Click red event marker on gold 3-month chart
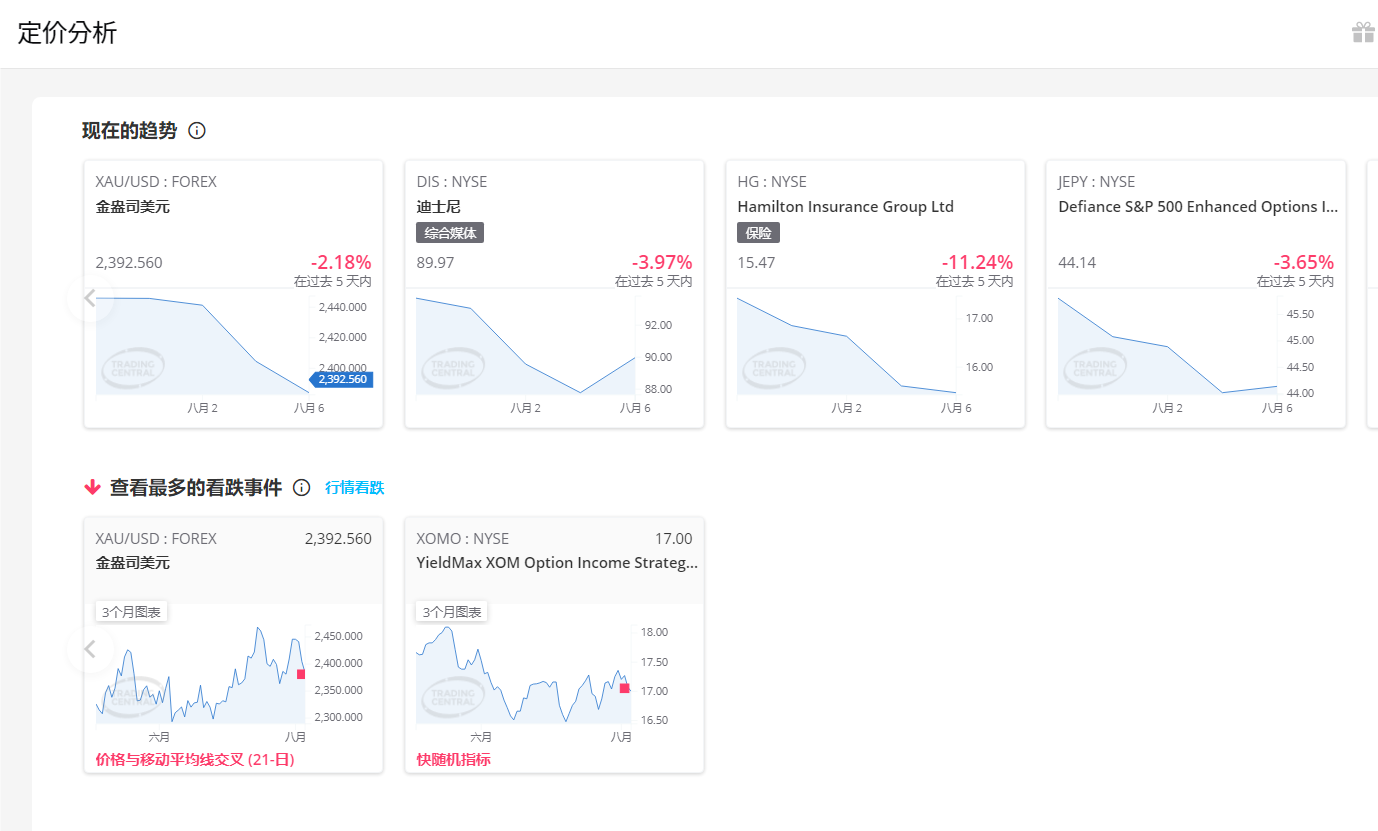The image size is (1378, 831). pyautogui.click(x=301, y=674)
